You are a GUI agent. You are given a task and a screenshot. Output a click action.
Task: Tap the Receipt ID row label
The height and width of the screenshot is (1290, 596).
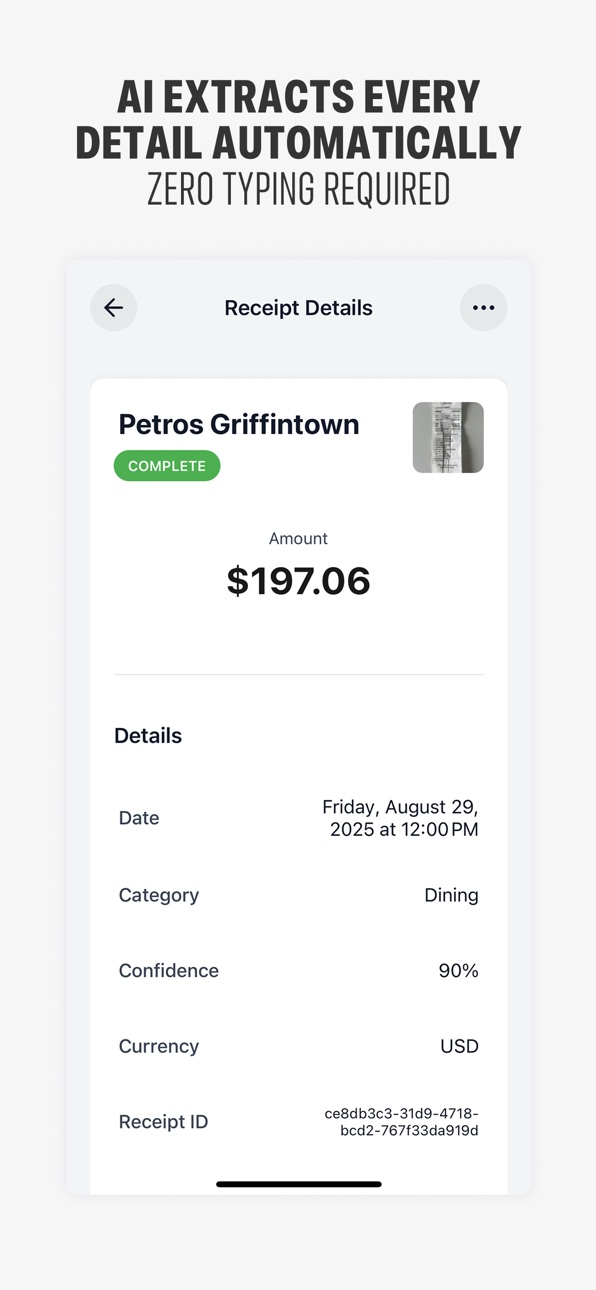pyautogui.click(x=164, y=1122)
